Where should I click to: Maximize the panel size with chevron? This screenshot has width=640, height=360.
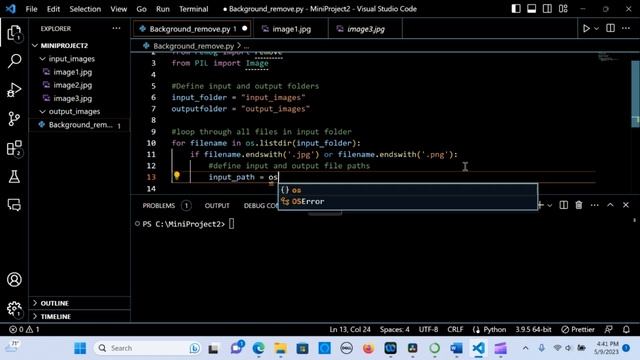click(x=610, y=205)
